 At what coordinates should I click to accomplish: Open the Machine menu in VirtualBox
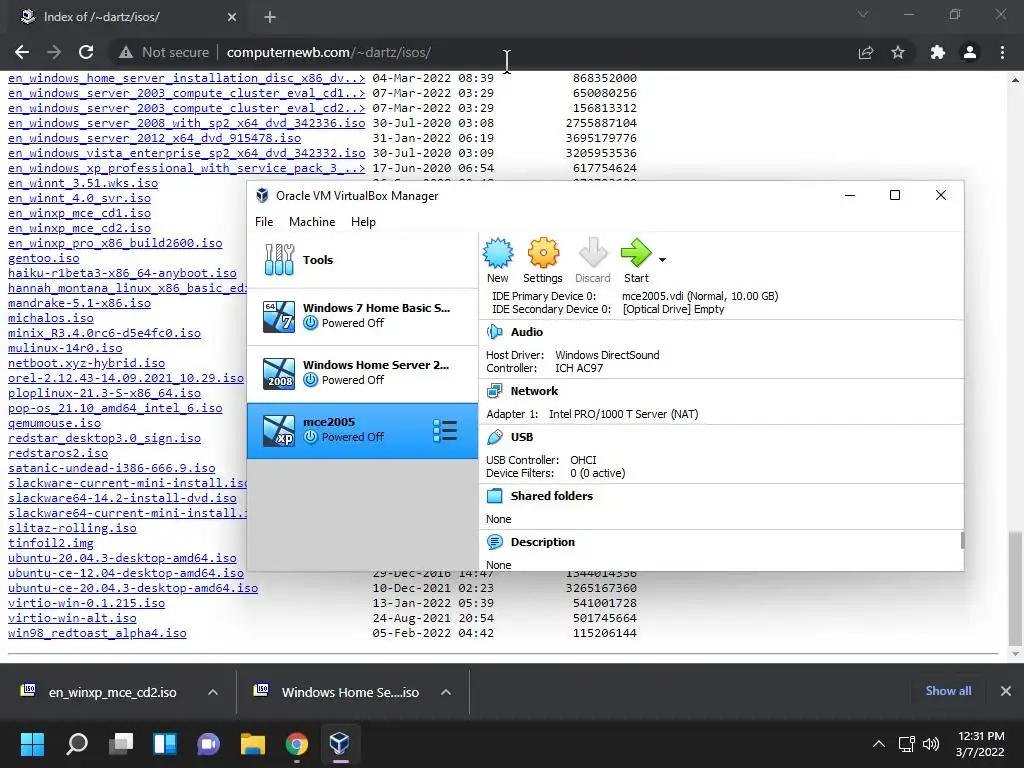click(x=312, y=222)
